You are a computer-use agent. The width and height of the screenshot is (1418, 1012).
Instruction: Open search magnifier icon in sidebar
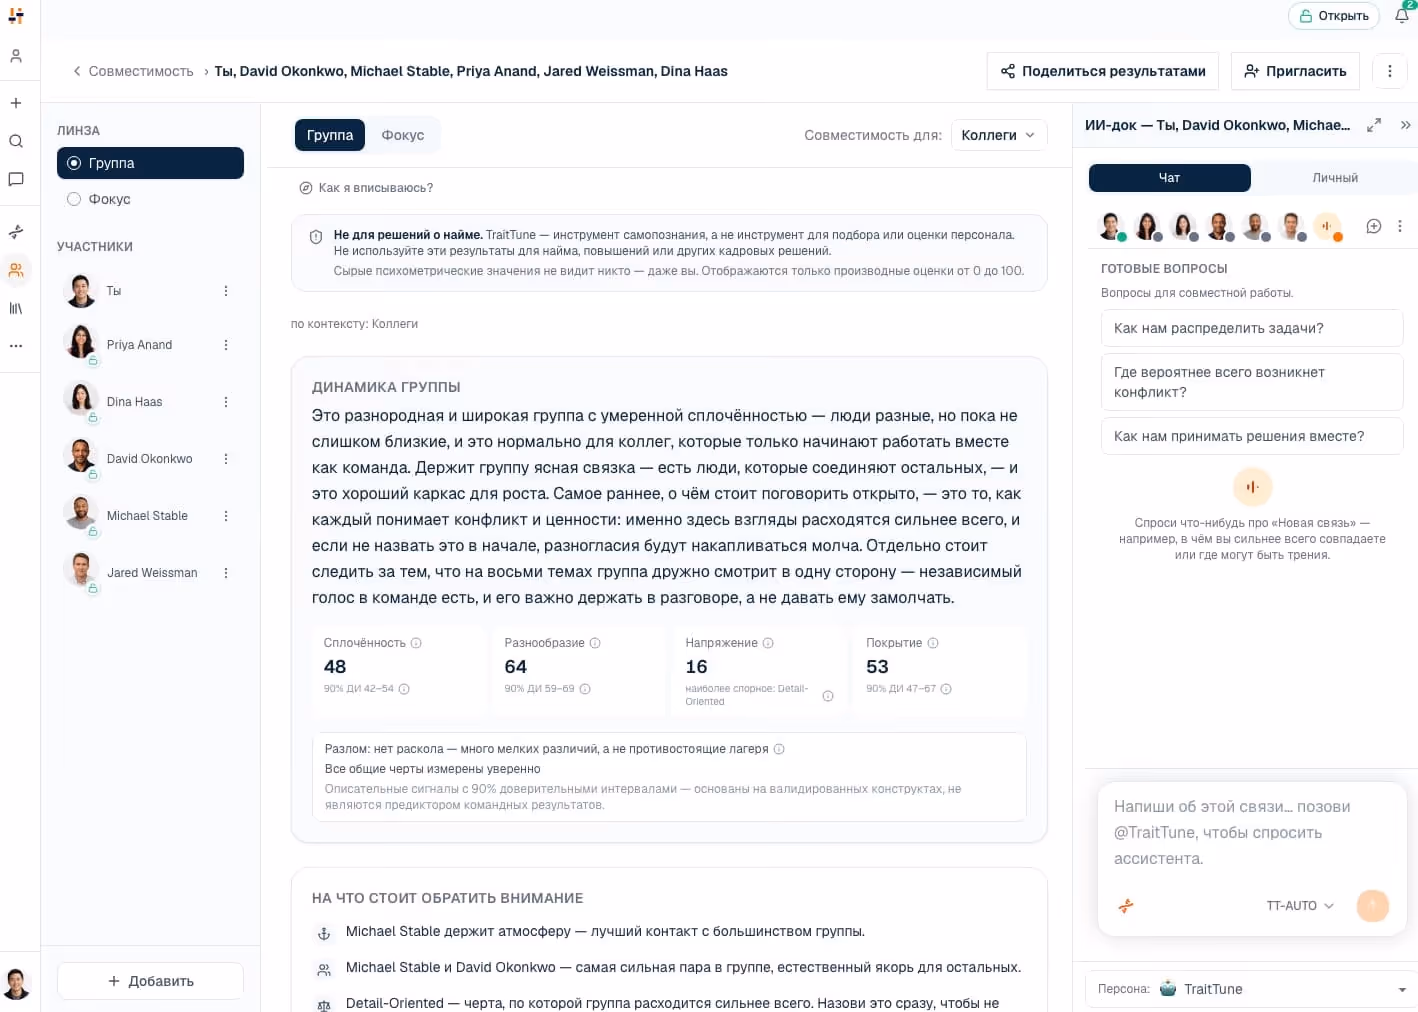tap(16, 141)
